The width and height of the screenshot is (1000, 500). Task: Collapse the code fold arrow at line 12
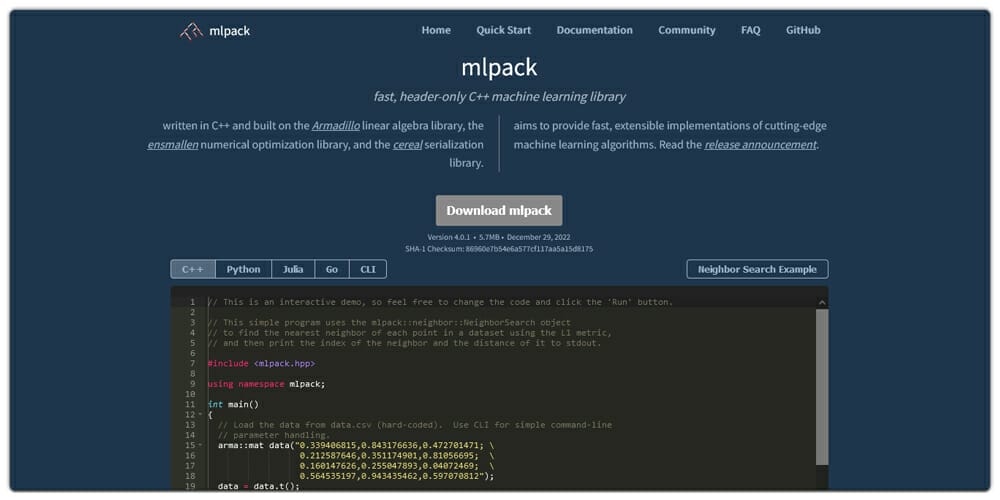click(x=200, y=415)
